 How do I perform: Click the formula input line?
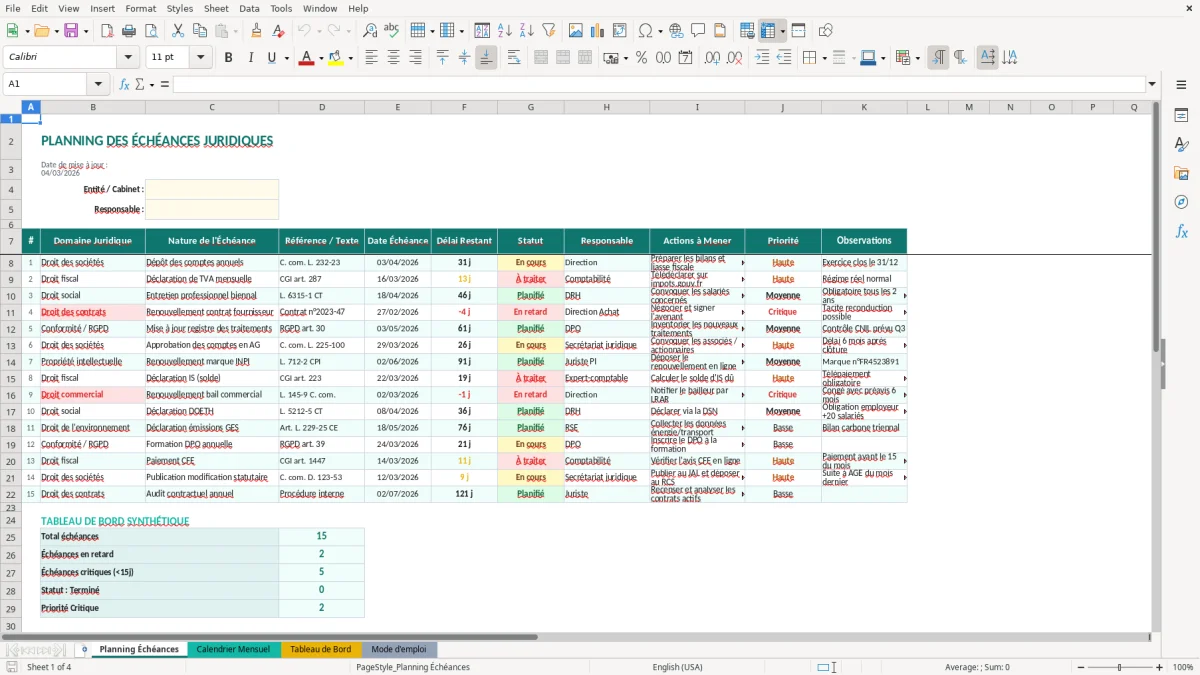tap(658, 84)
